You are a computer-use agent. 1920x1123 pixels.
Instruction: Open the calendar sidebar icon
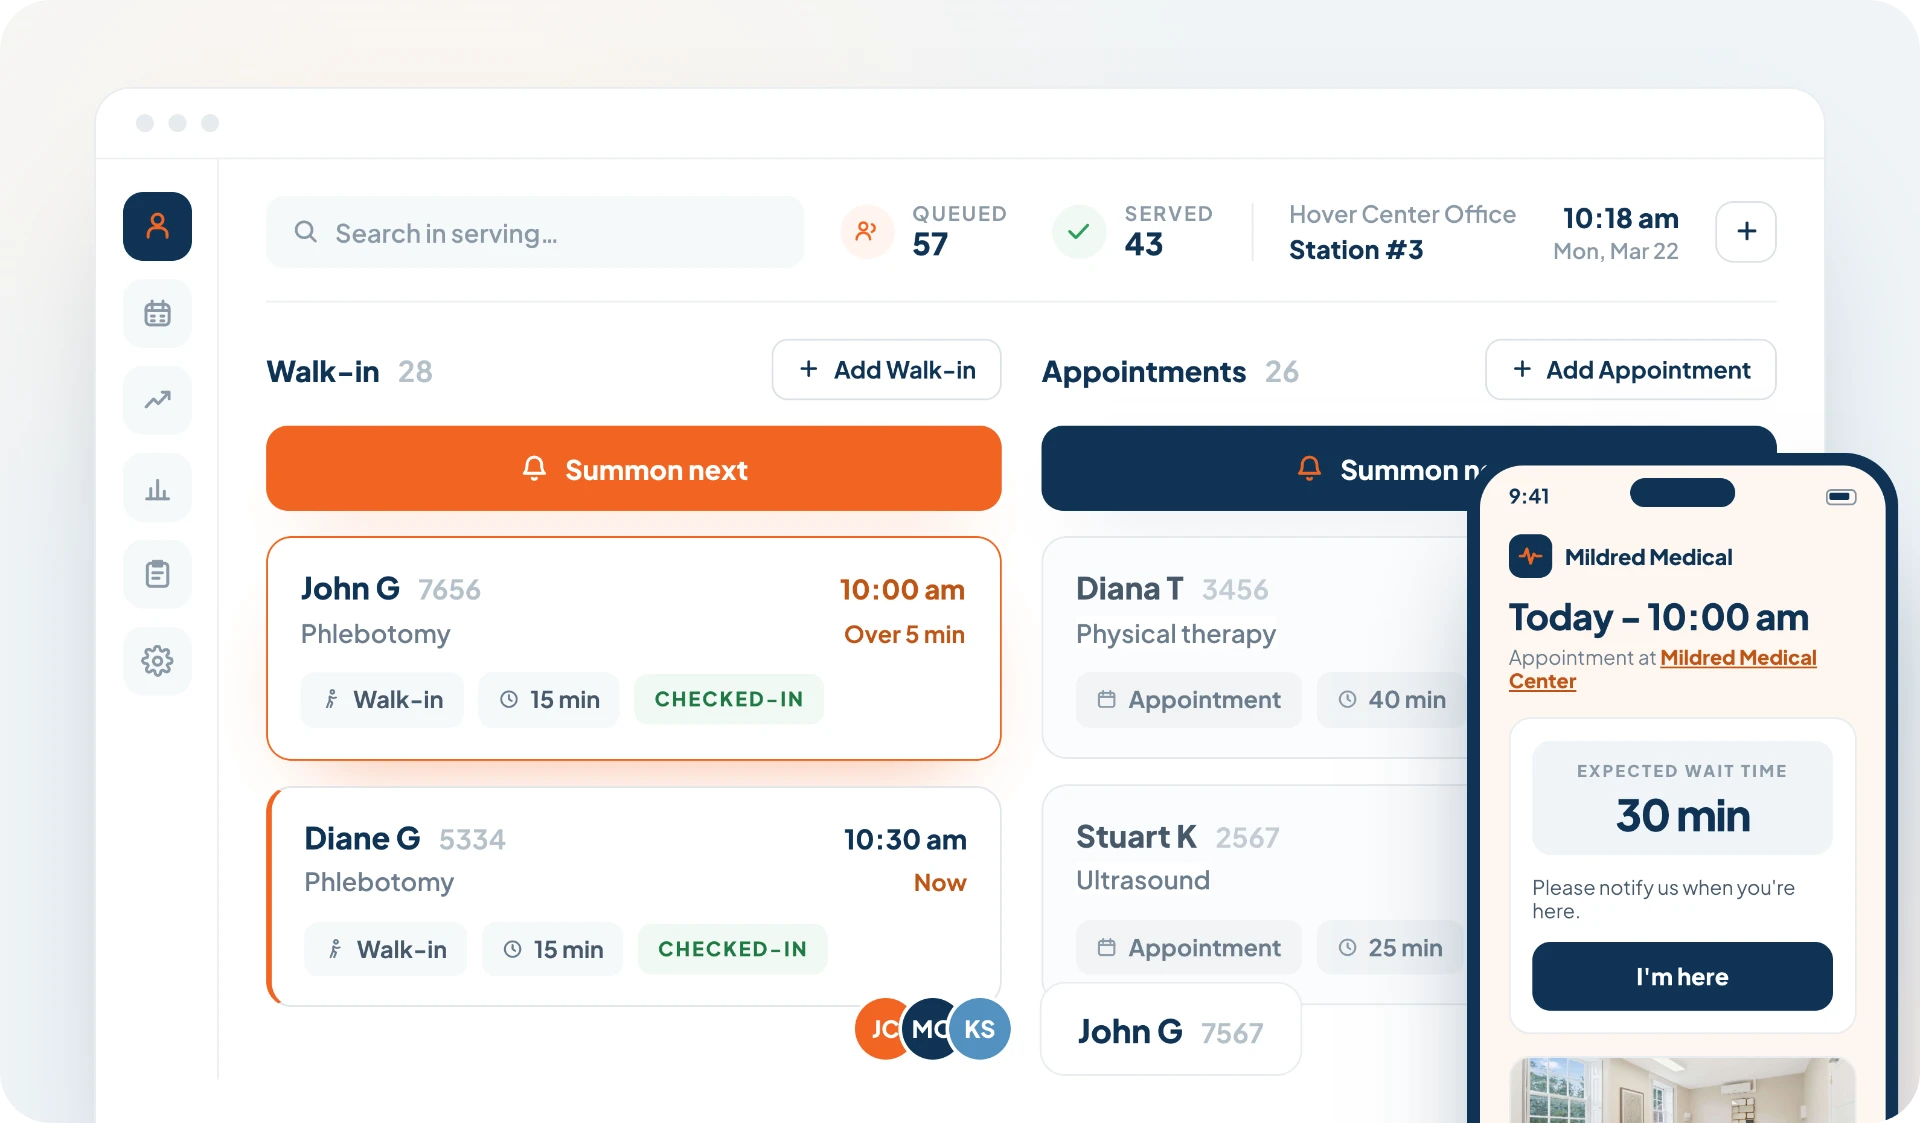pos(157,313)
